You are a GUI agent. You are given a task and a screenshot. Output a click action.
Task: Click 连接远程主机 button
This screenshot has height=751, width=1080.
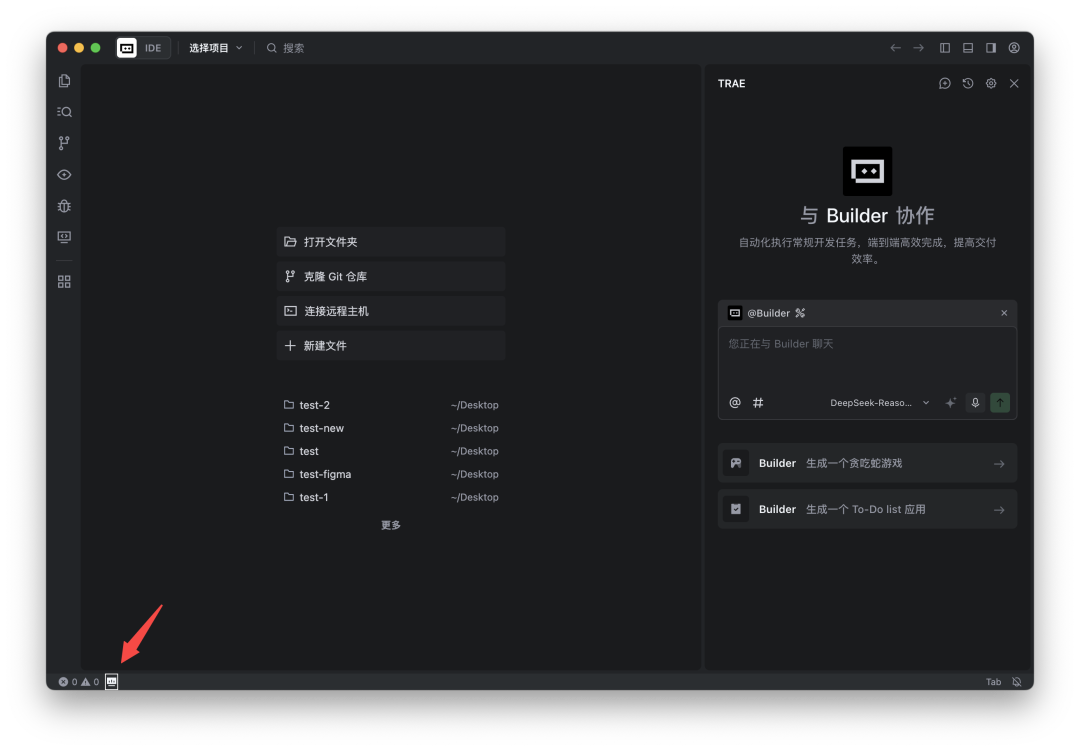pos(391,311)
